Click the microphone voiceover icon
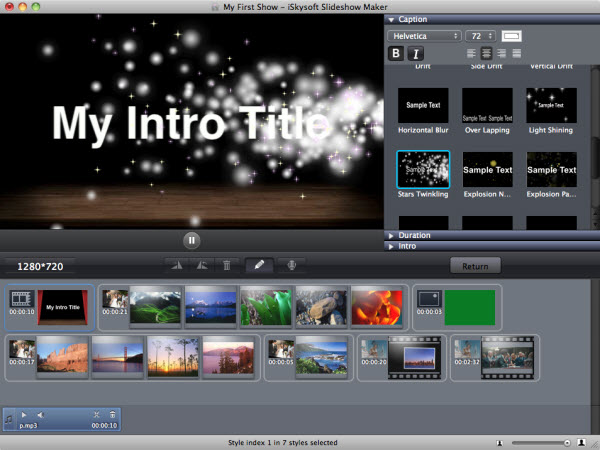The height and width of the screenshot is (450, 600). tap(293, 265)
